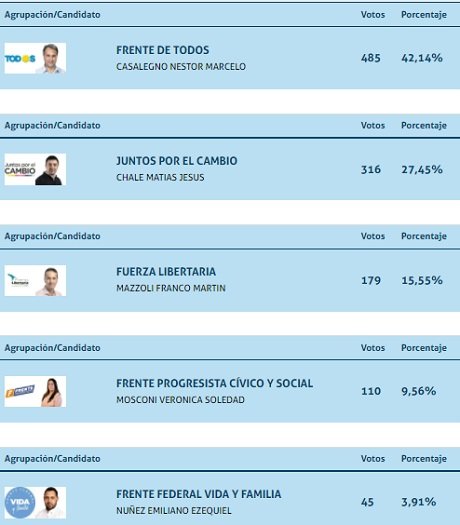Click candidate name MAZZOLI FRANCO MARTIN
Viewport: 460px width, 525px height.
[171, 288]
